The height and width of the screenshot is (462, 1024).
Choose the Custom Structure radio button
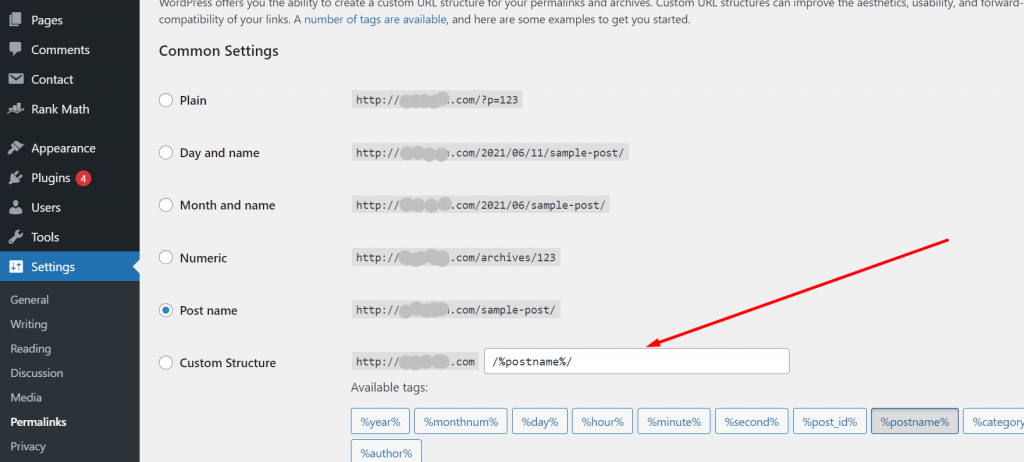pyautogui.click(x=166, y=363)
